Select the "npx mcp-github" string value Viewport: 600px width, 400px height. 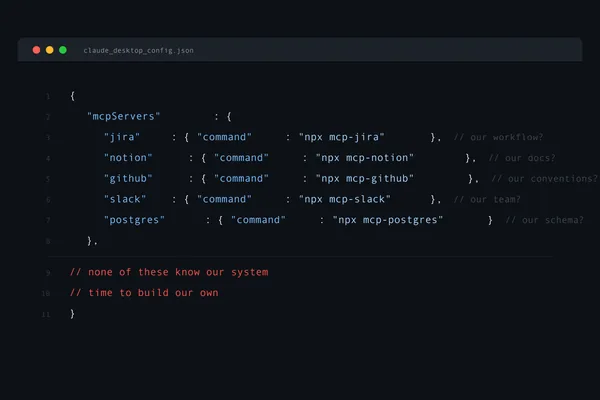[365, 178]
